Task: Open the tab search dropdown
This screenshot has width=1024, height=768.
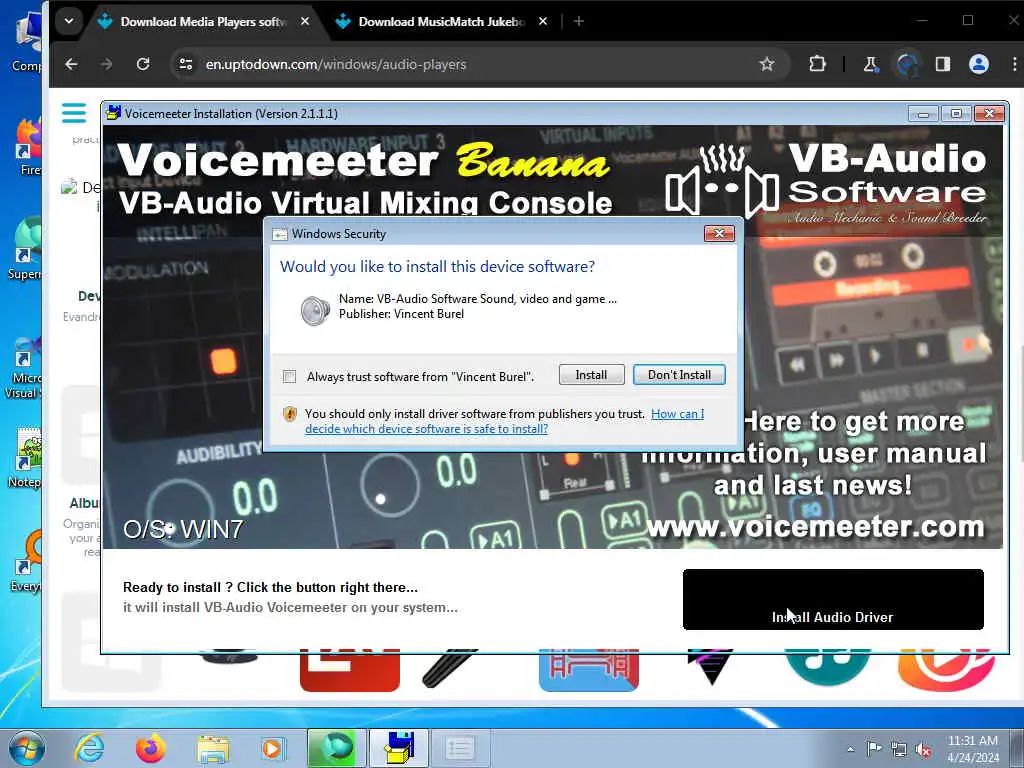Action: point(69,21)
